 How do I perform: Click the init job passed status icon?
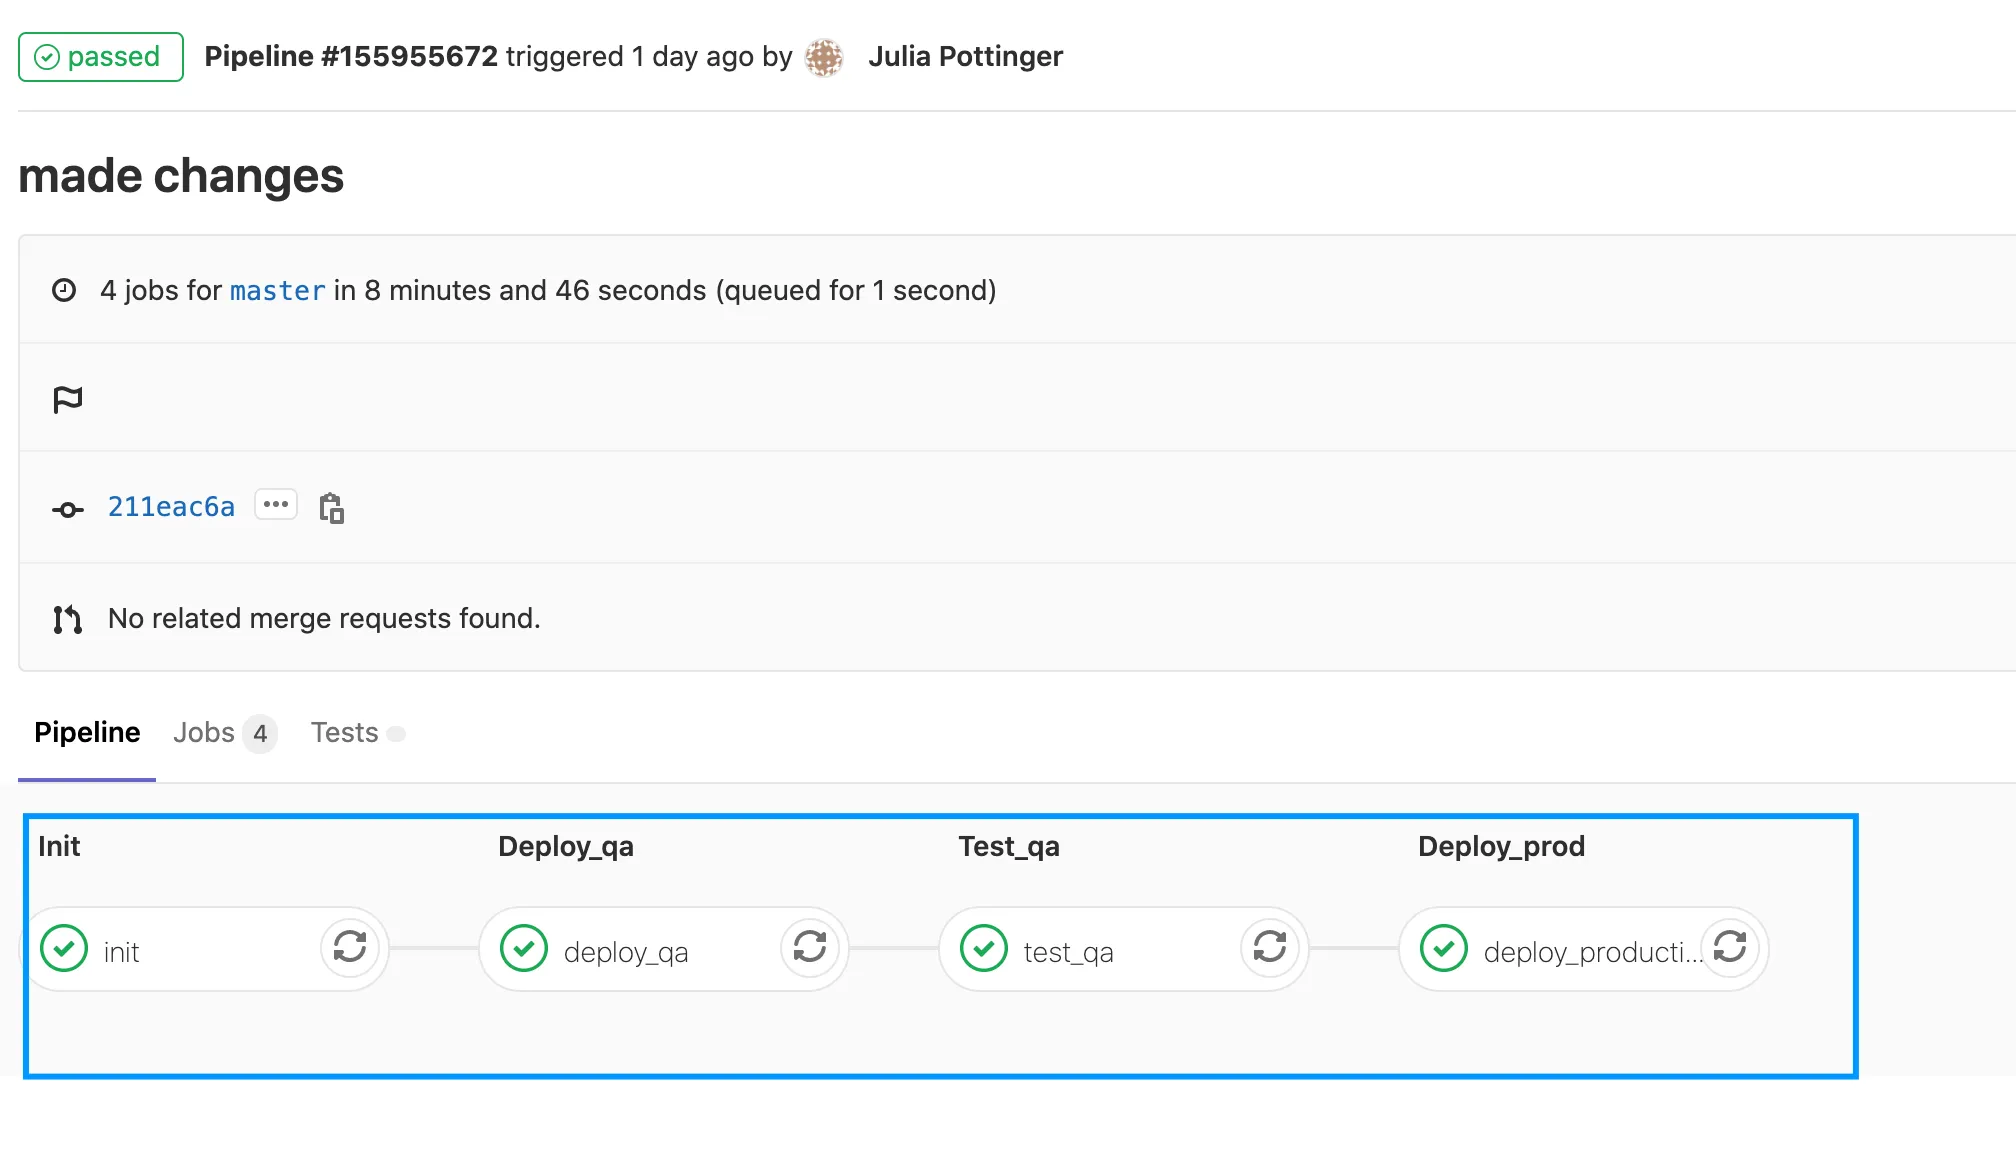[x=64, y=948]
